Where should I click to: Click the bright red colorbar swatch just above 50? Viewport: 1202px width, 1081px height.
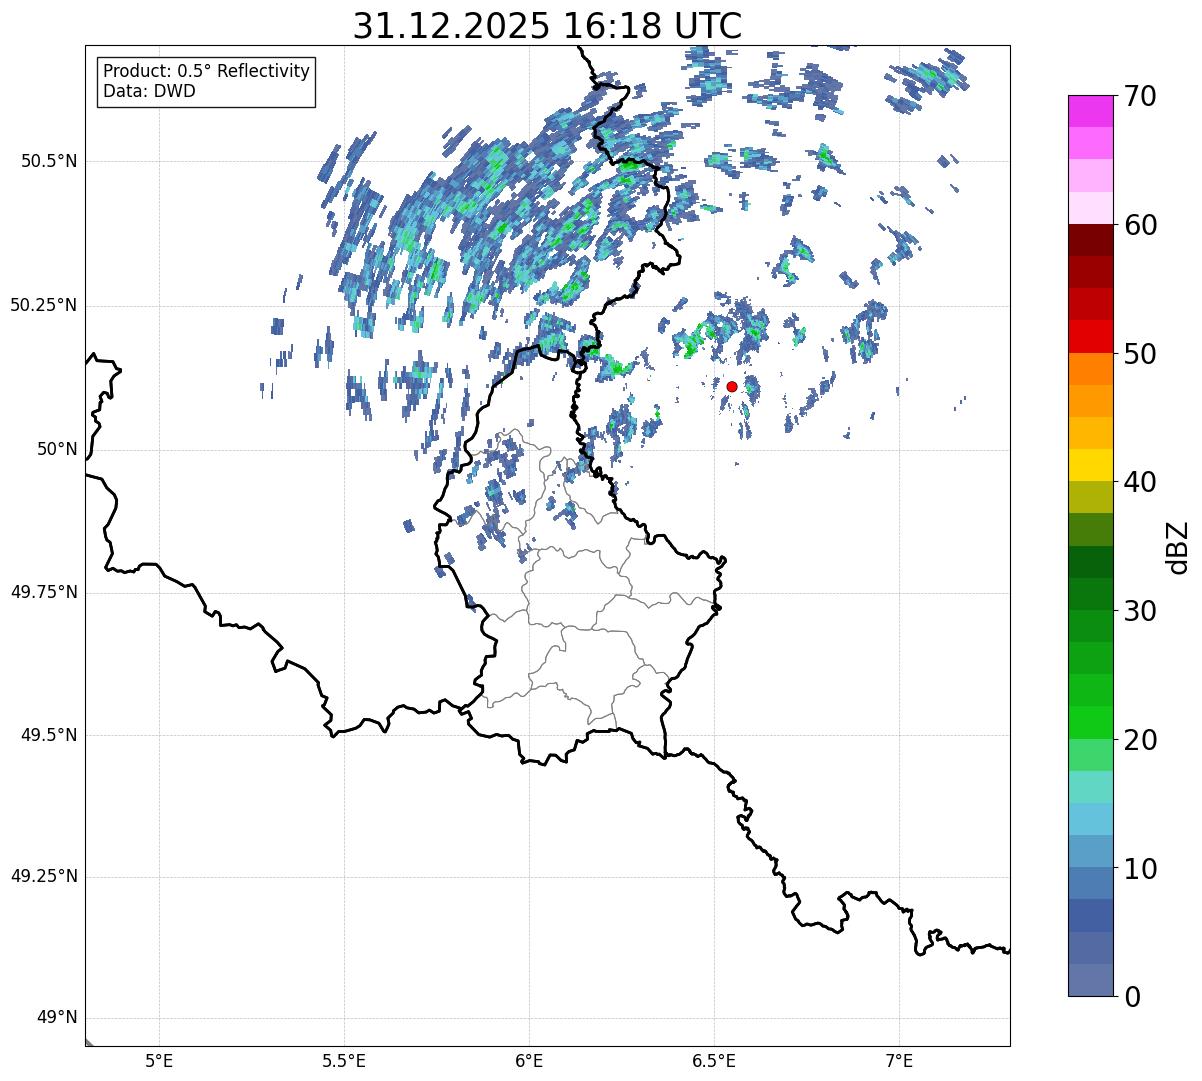1090,336
